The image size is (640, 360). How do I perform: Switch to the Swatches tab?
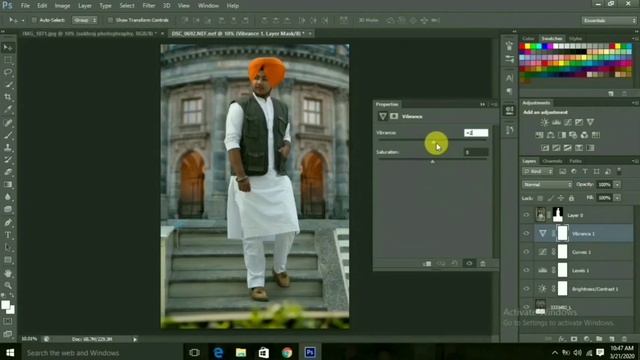point(552,38)
